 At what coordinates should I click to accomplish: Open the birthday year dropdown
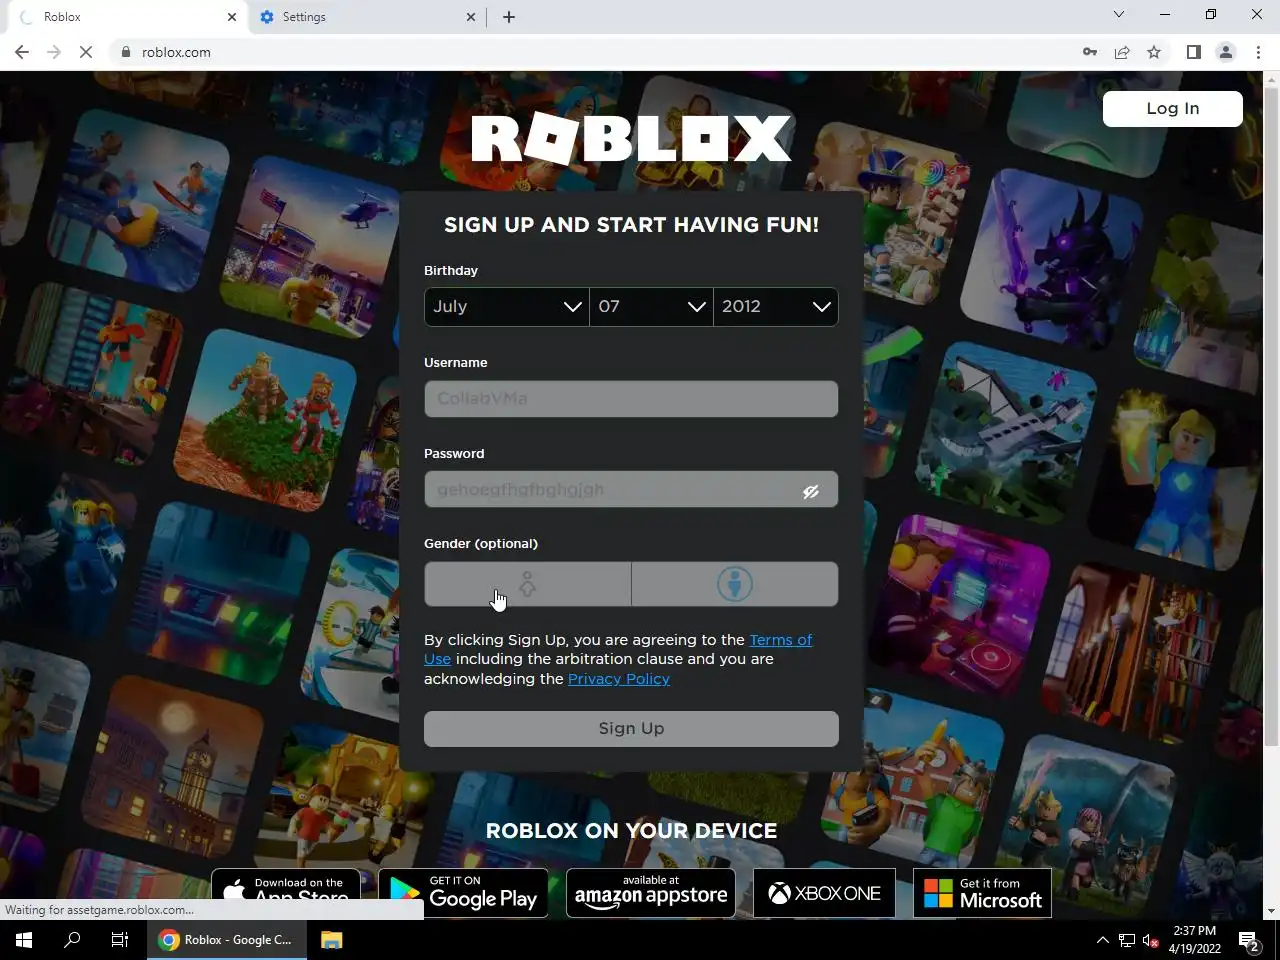(776, 307)
